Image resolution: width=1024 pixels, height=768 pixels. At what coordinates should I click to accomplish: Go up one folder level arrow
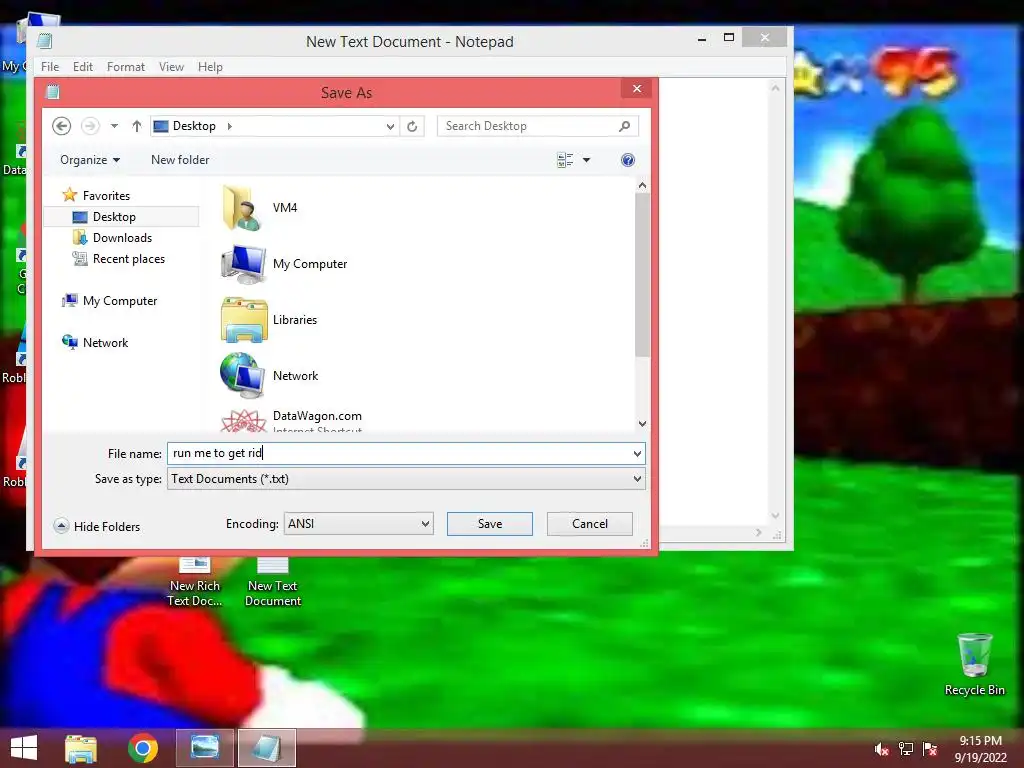click(x=136, y=126)
